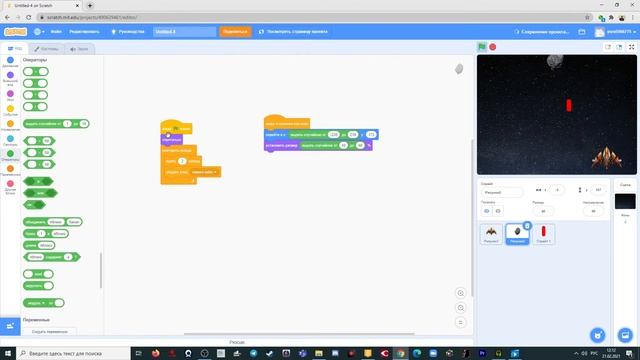Click See Project Page button

point(293,31)
